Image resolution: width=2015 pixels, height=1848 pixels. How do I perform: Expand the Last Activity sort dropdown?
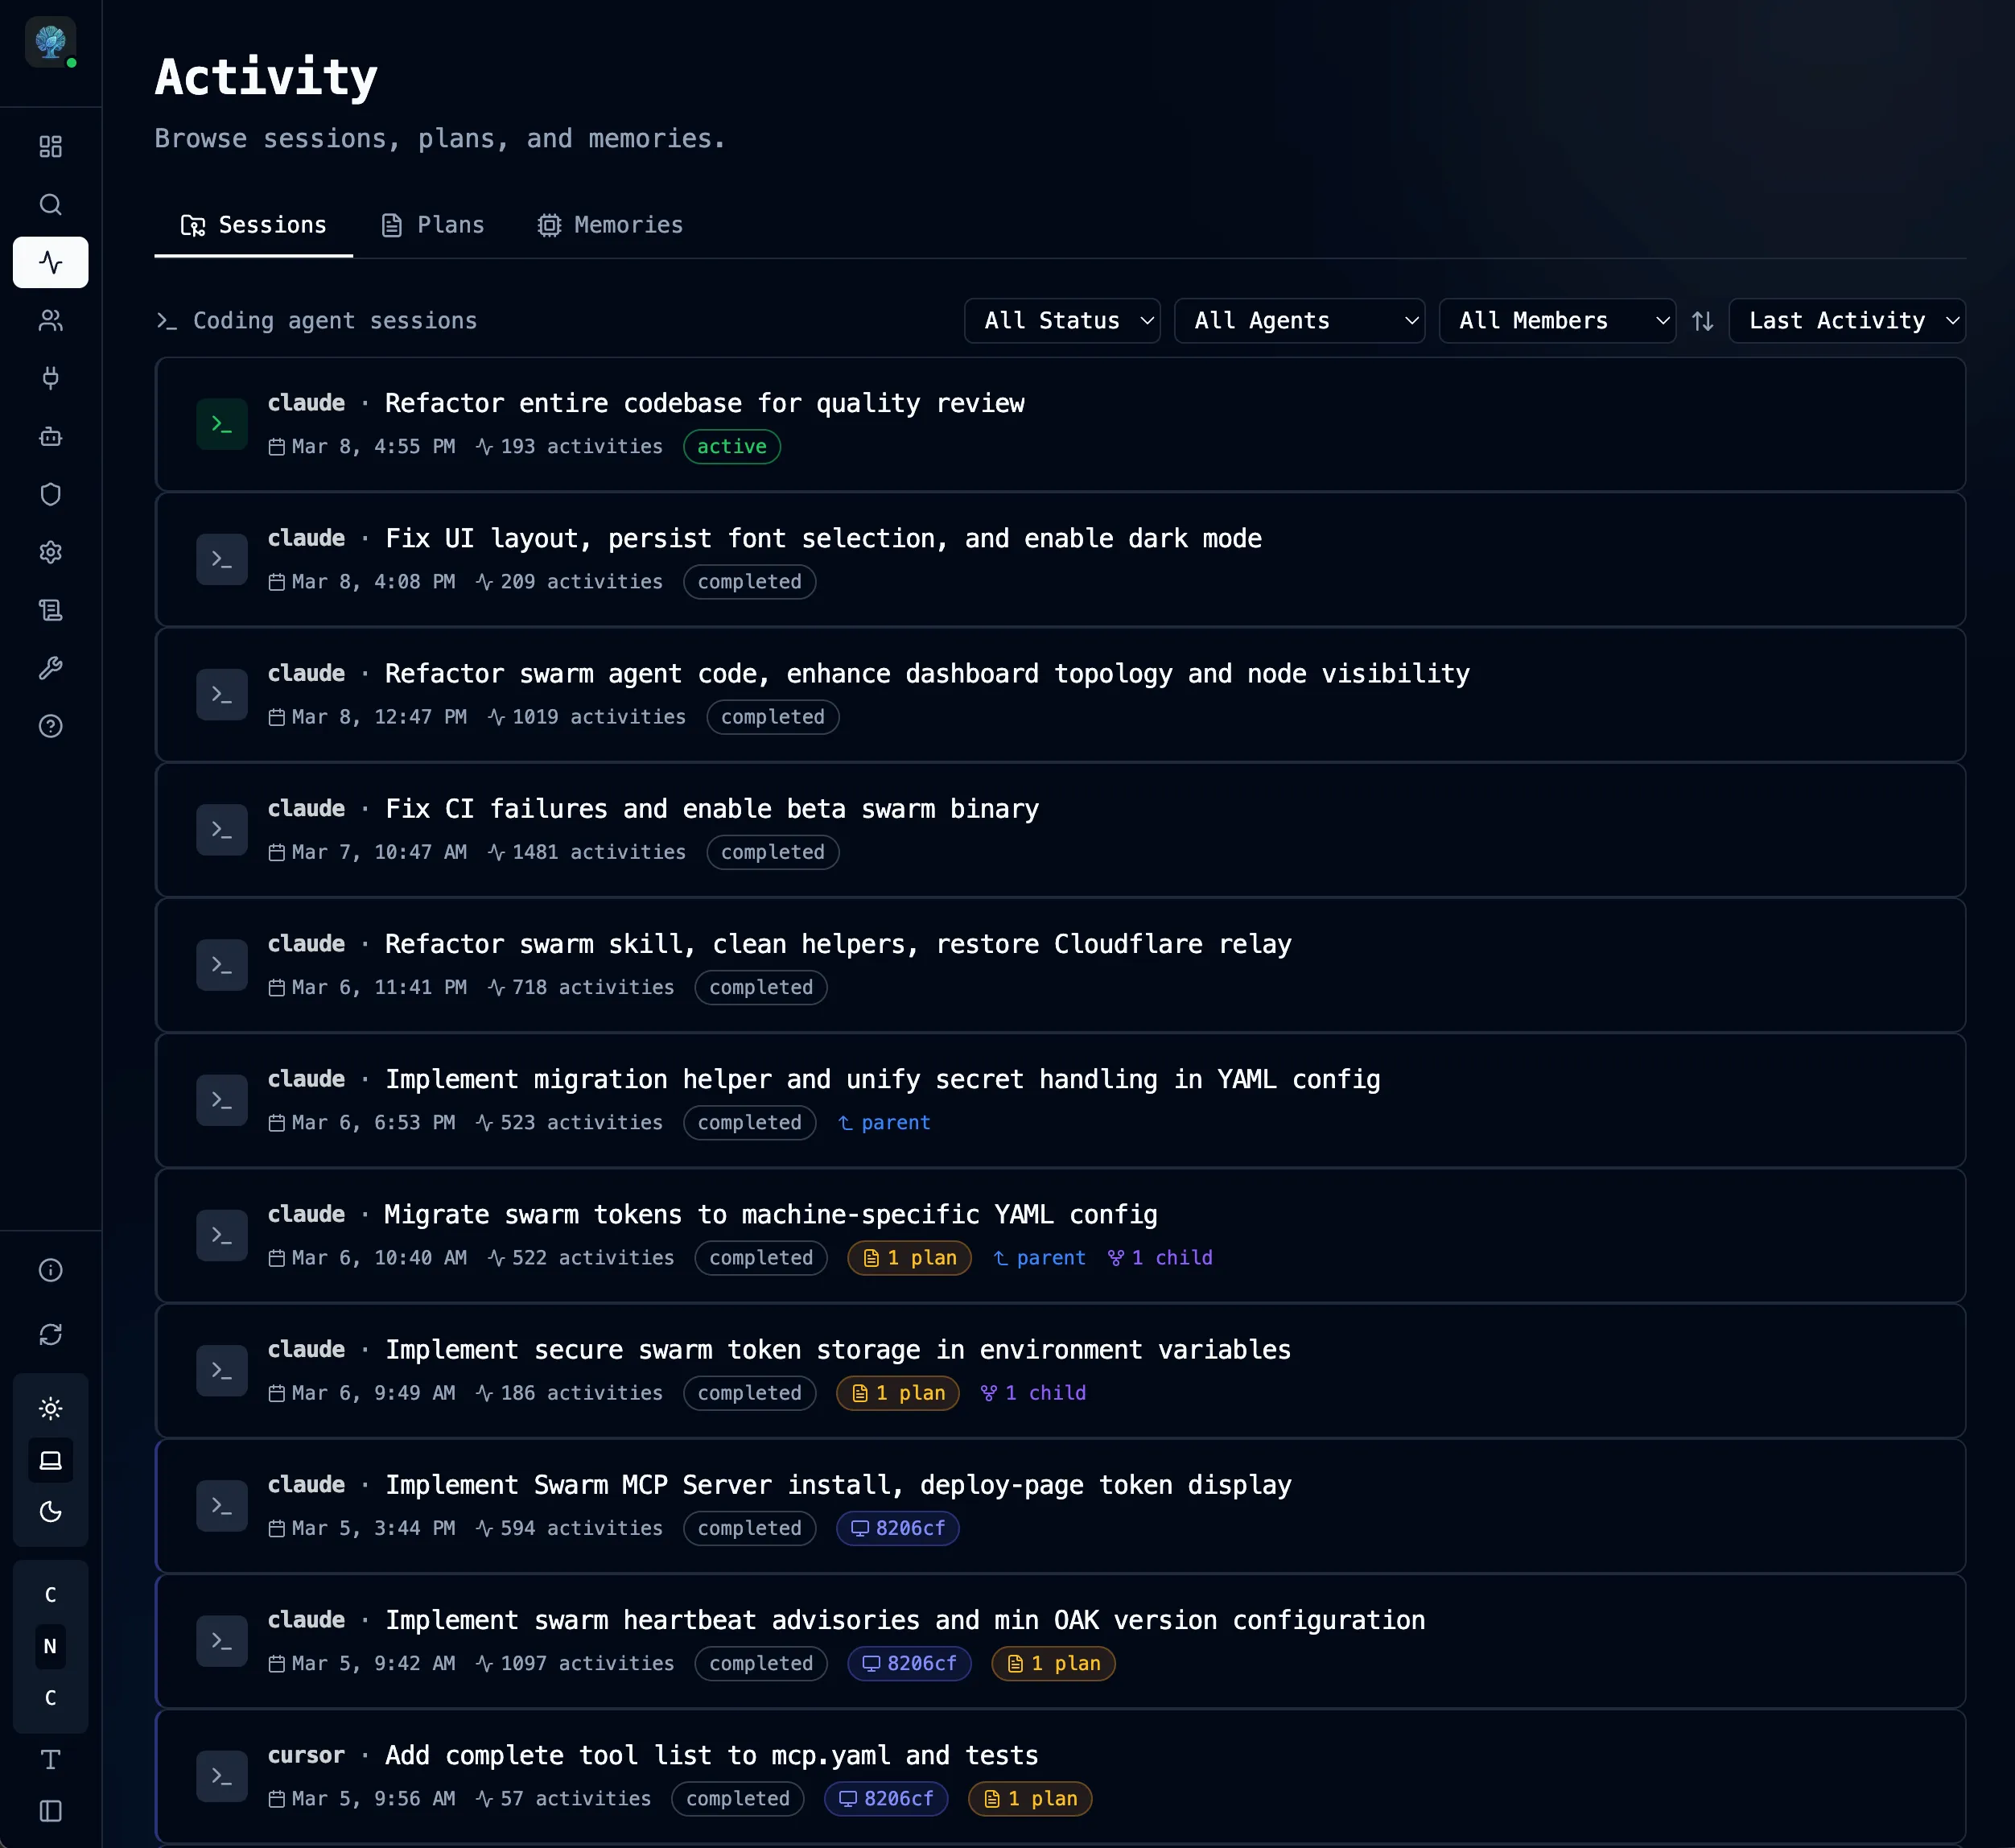pyautogui.click(x=1846, y=320)
